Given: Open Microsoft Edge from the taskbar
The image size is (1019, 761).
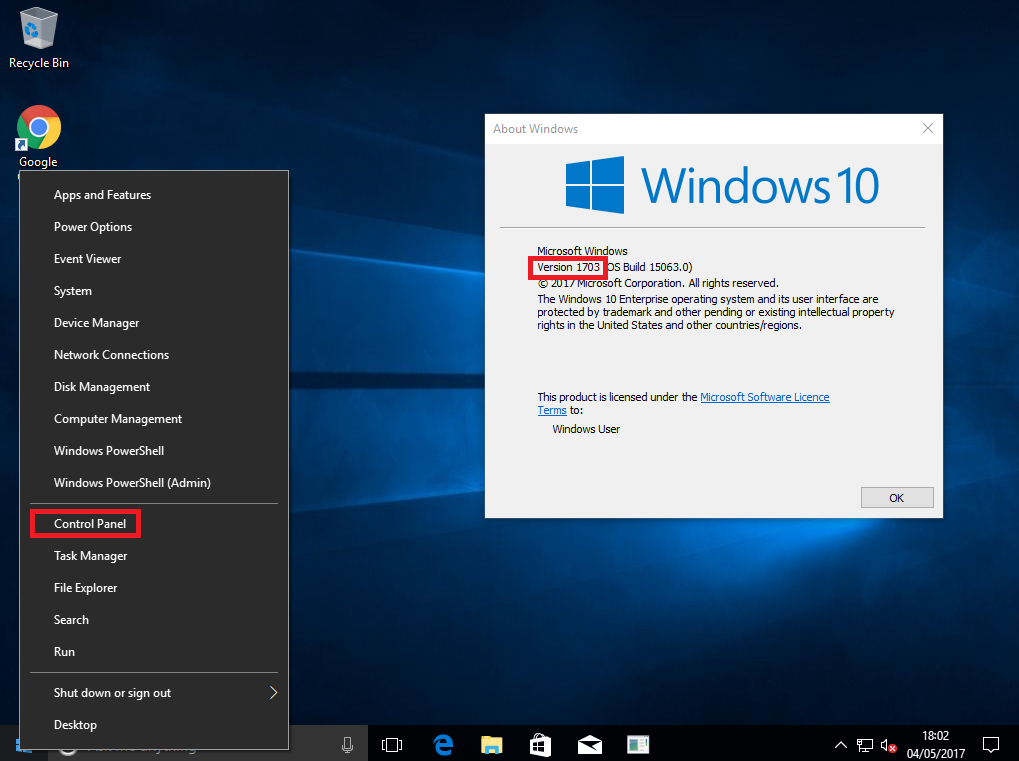Looking at the screenshot, I should tap(443, 744).
